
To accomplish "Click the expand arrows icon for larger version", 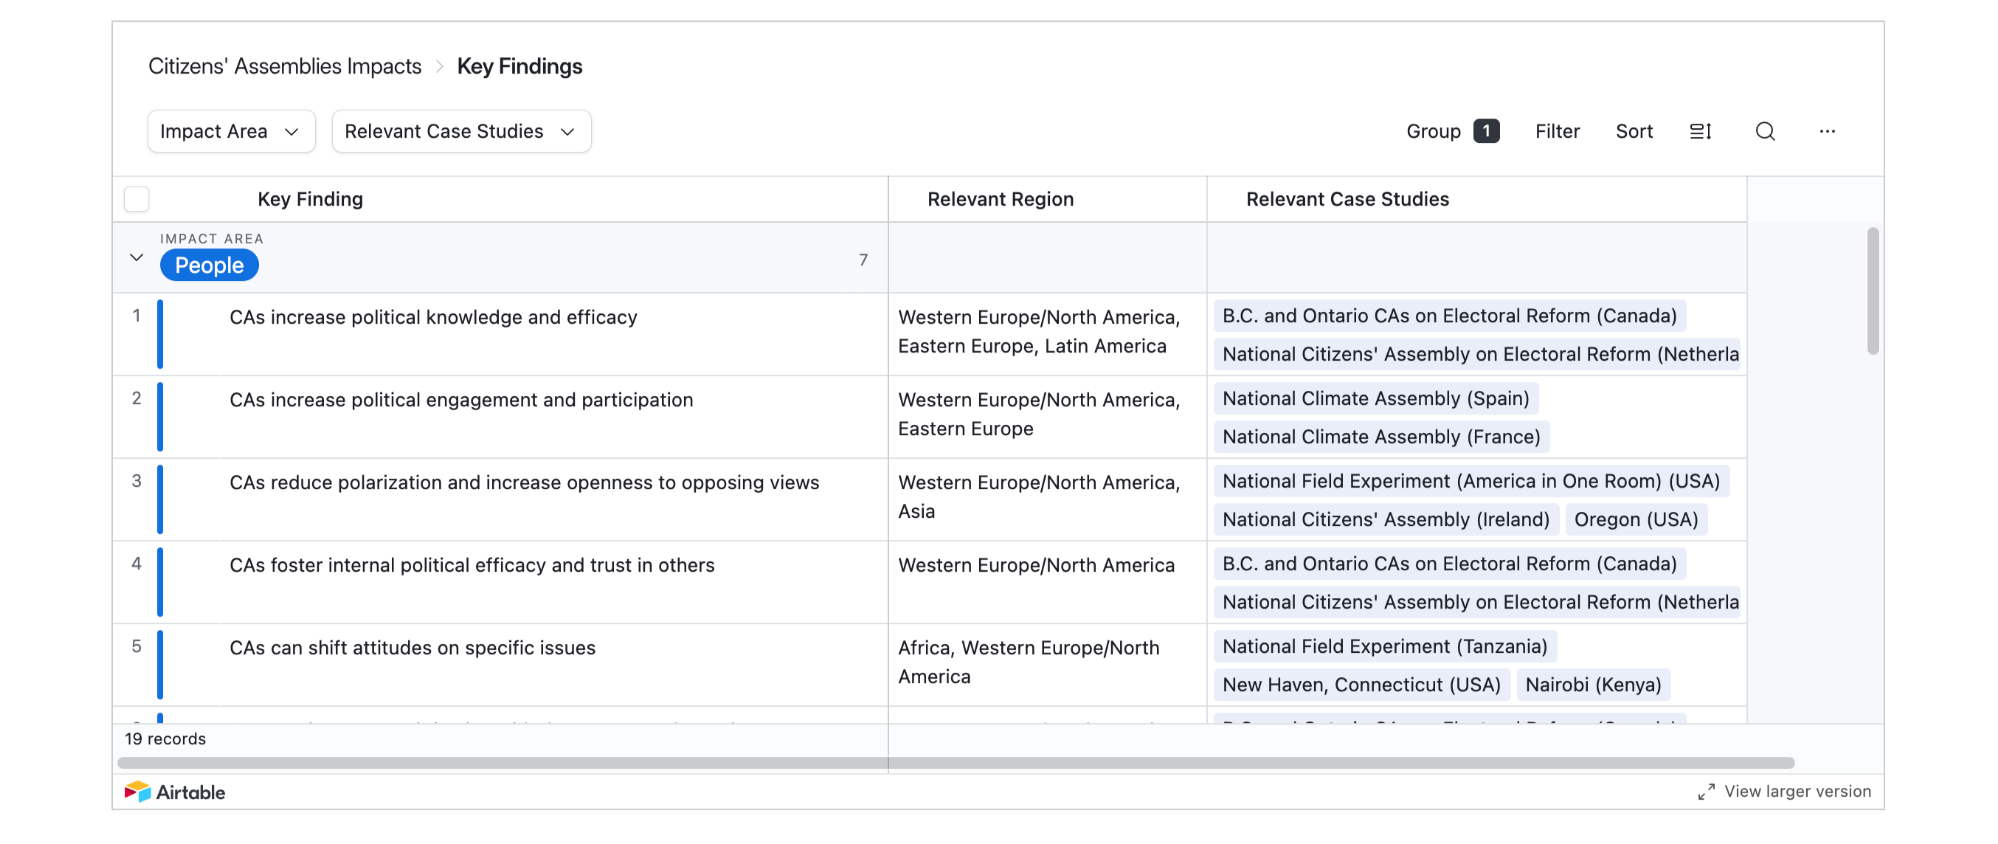I will coord(1706,792).
